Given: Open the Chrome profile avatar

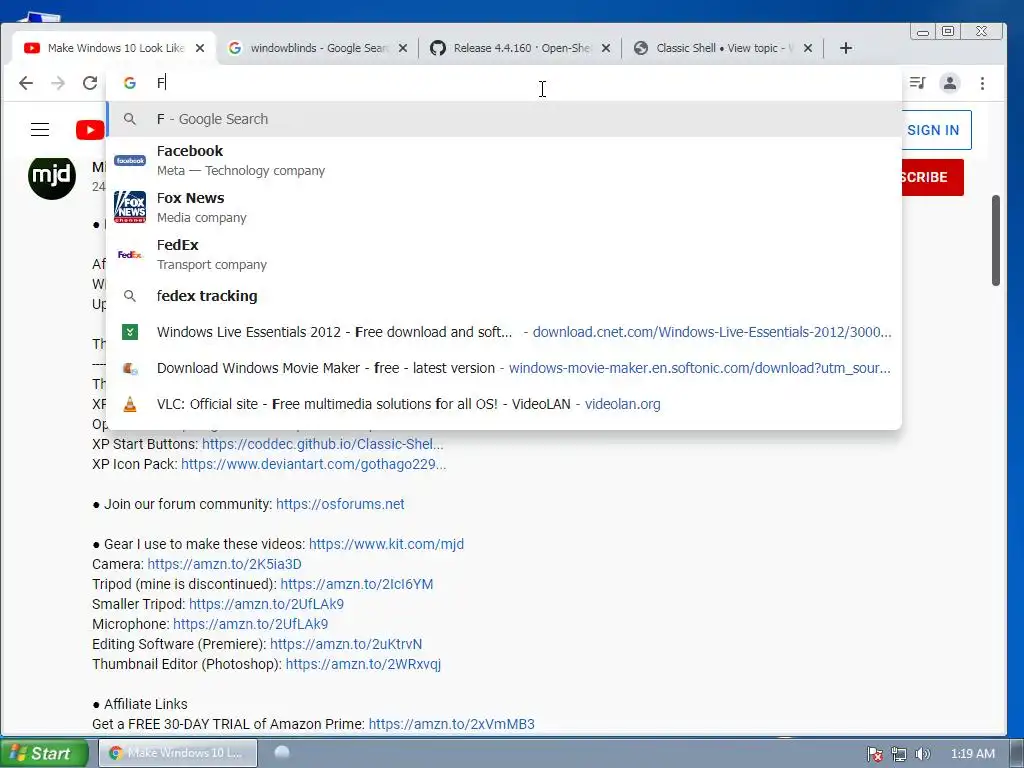Looking at the screenshot, I should (950, 83).
